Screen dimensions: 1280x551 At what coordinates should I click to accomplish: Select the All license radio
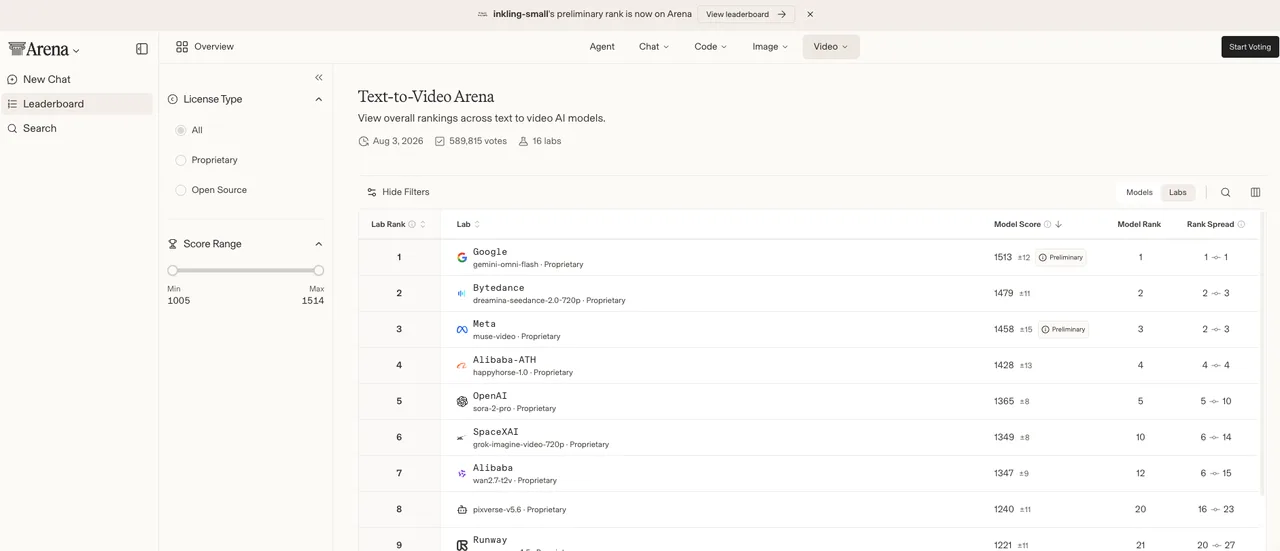tap(181, 130)
